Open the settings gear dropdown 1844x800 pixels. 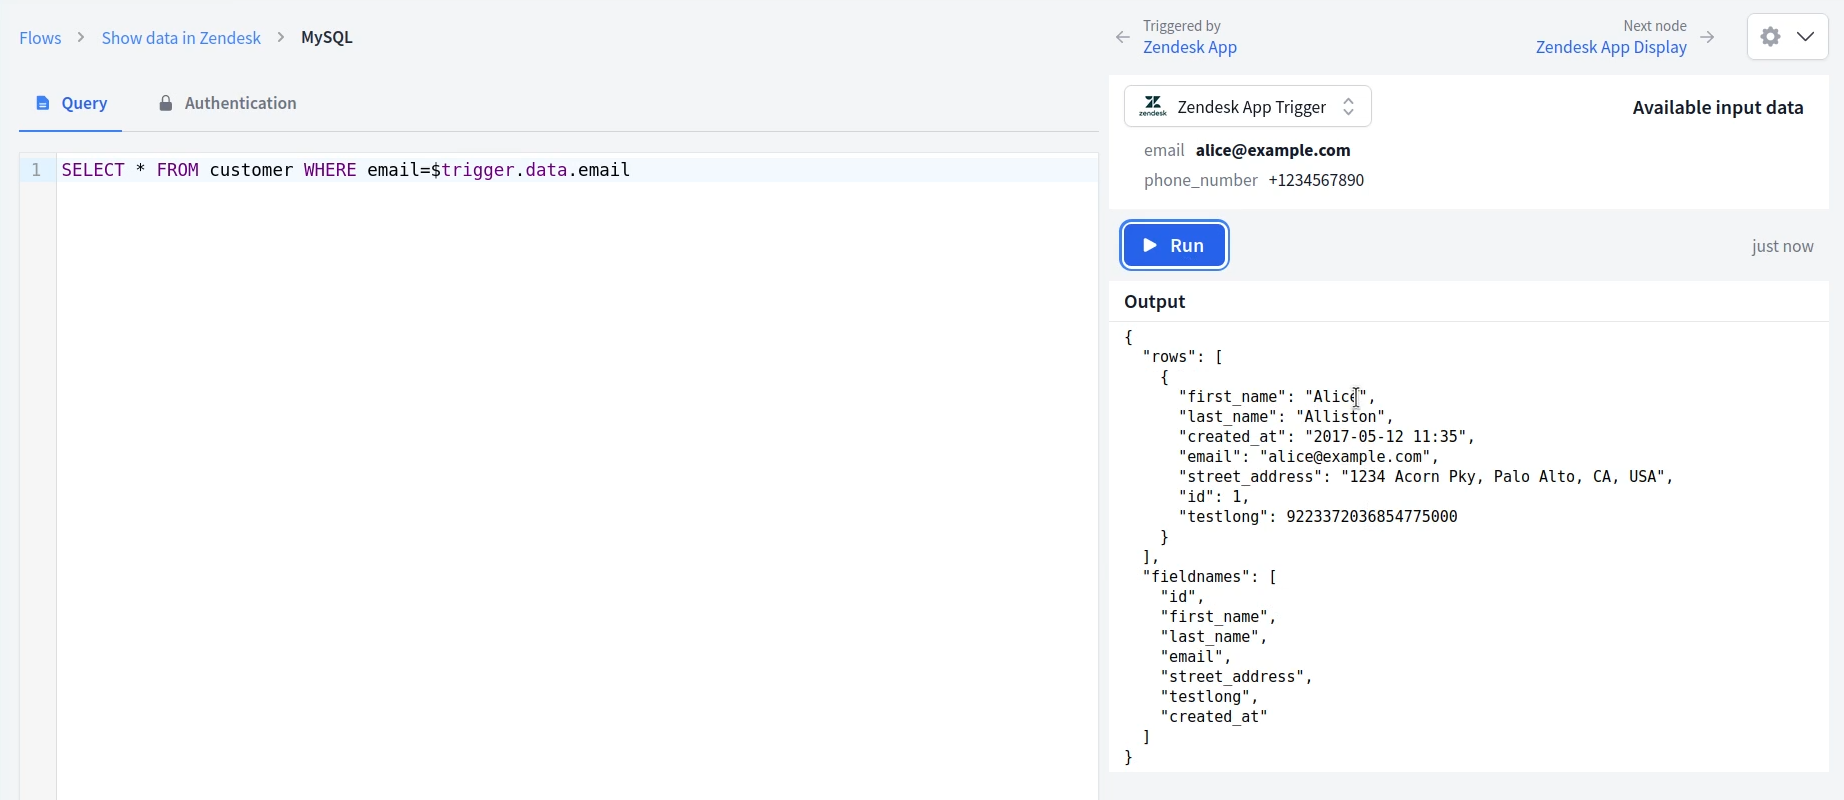1787,37
